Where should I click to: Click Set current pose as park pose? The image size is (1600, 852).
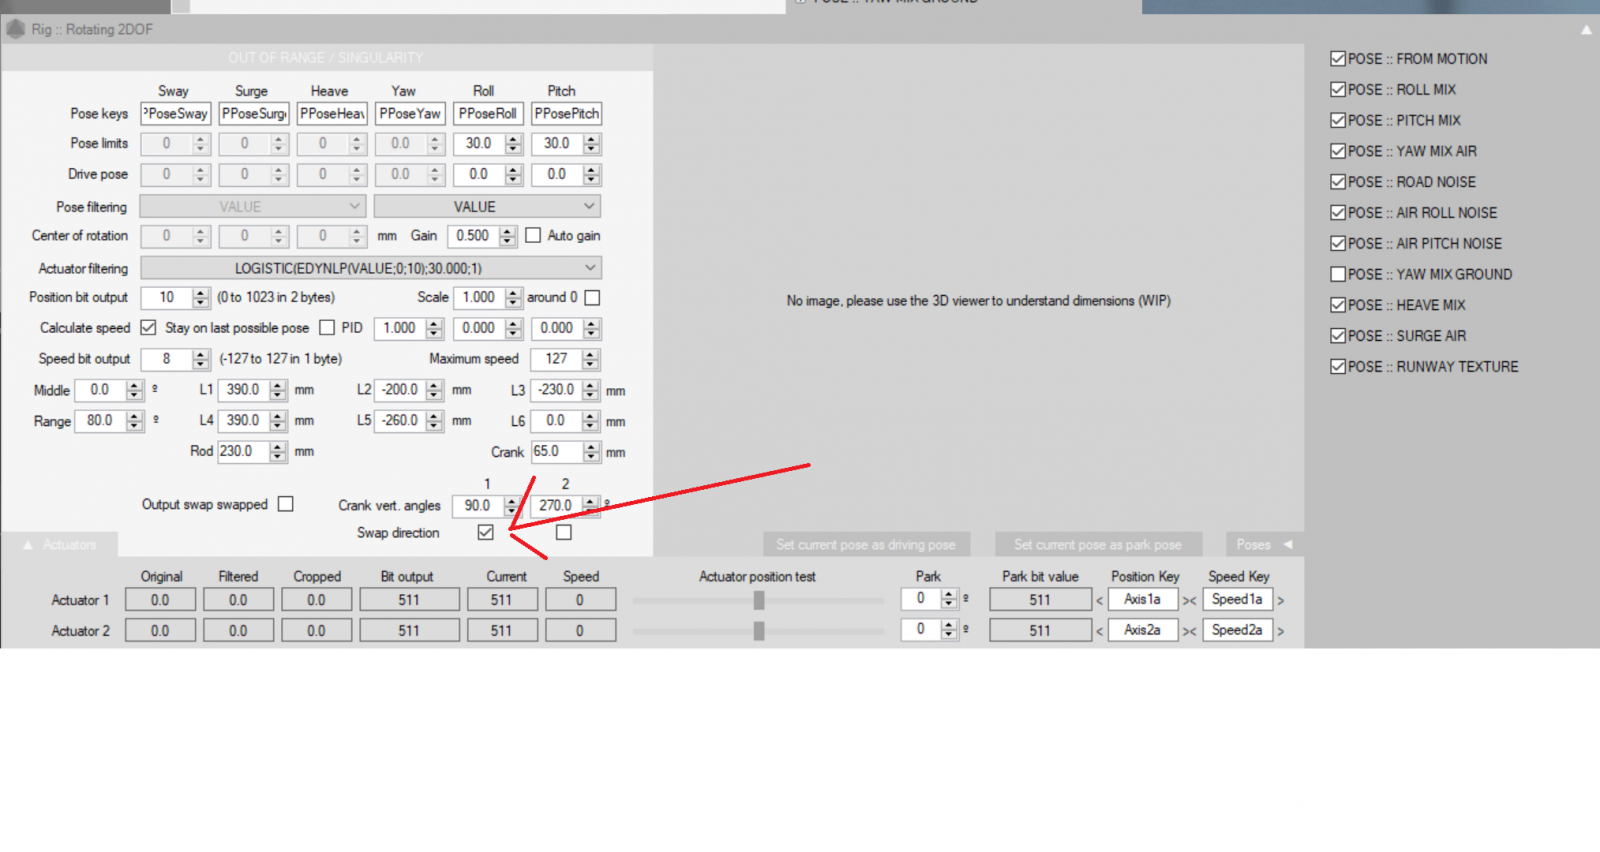pyautogui.click(x=1098, y=544)
